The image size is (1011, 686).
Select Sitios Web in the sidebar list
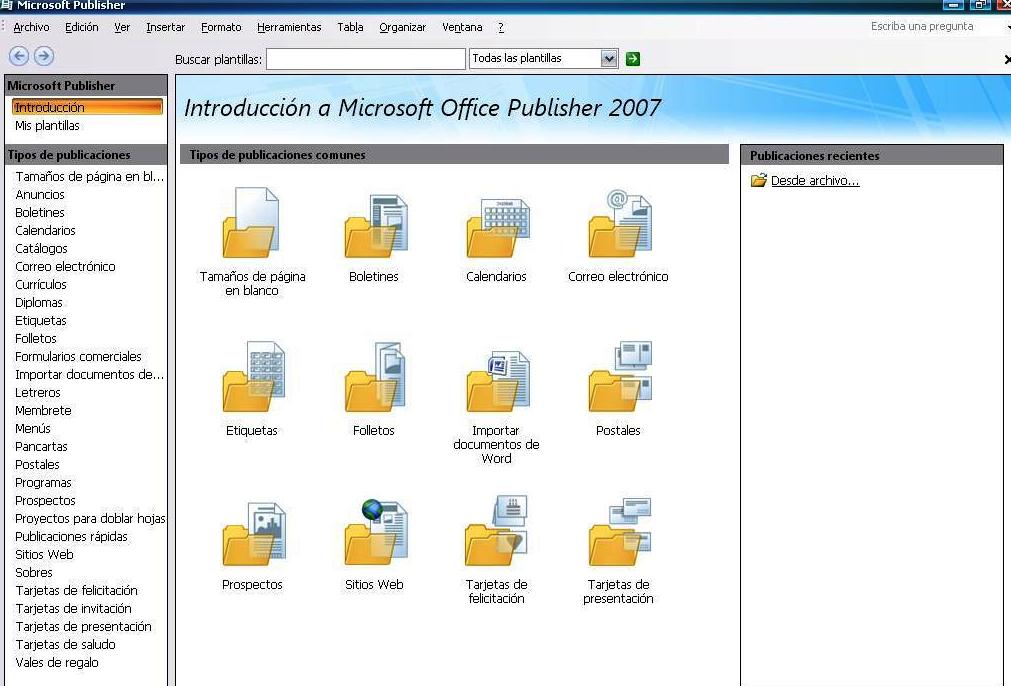click(44, 554)
